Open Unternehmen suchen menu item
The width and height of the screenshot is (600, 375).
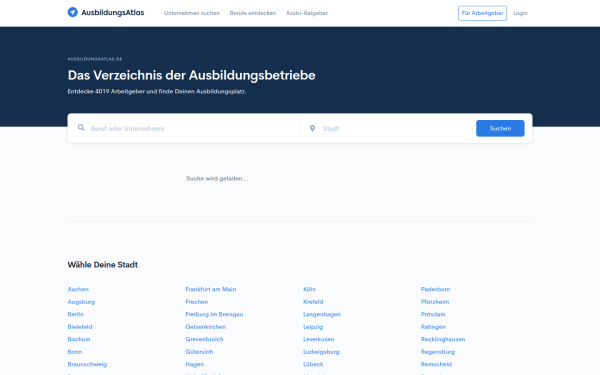coord(192,13)
